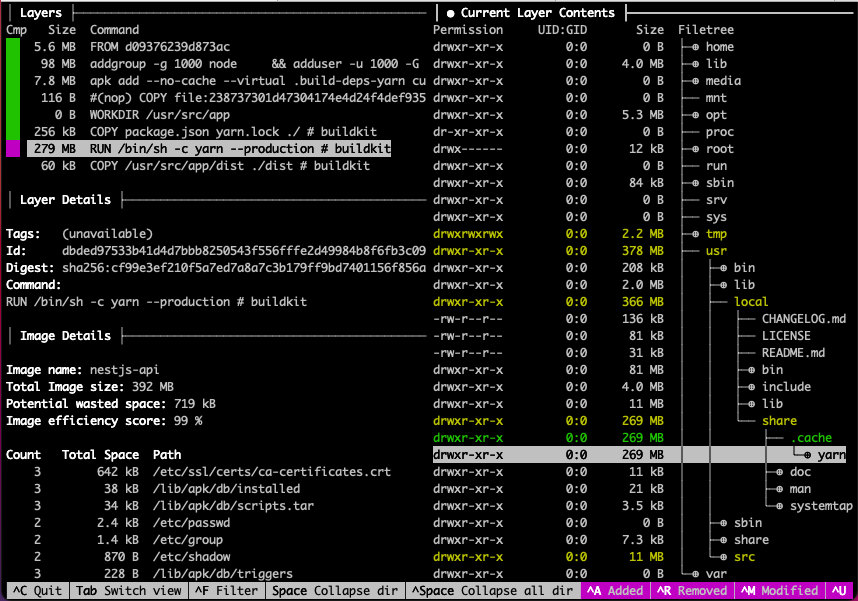Click the purple comparison marker beside RUN layer
Screen dimensions: 858x601
pyautogui.click(x=12, y=149)
